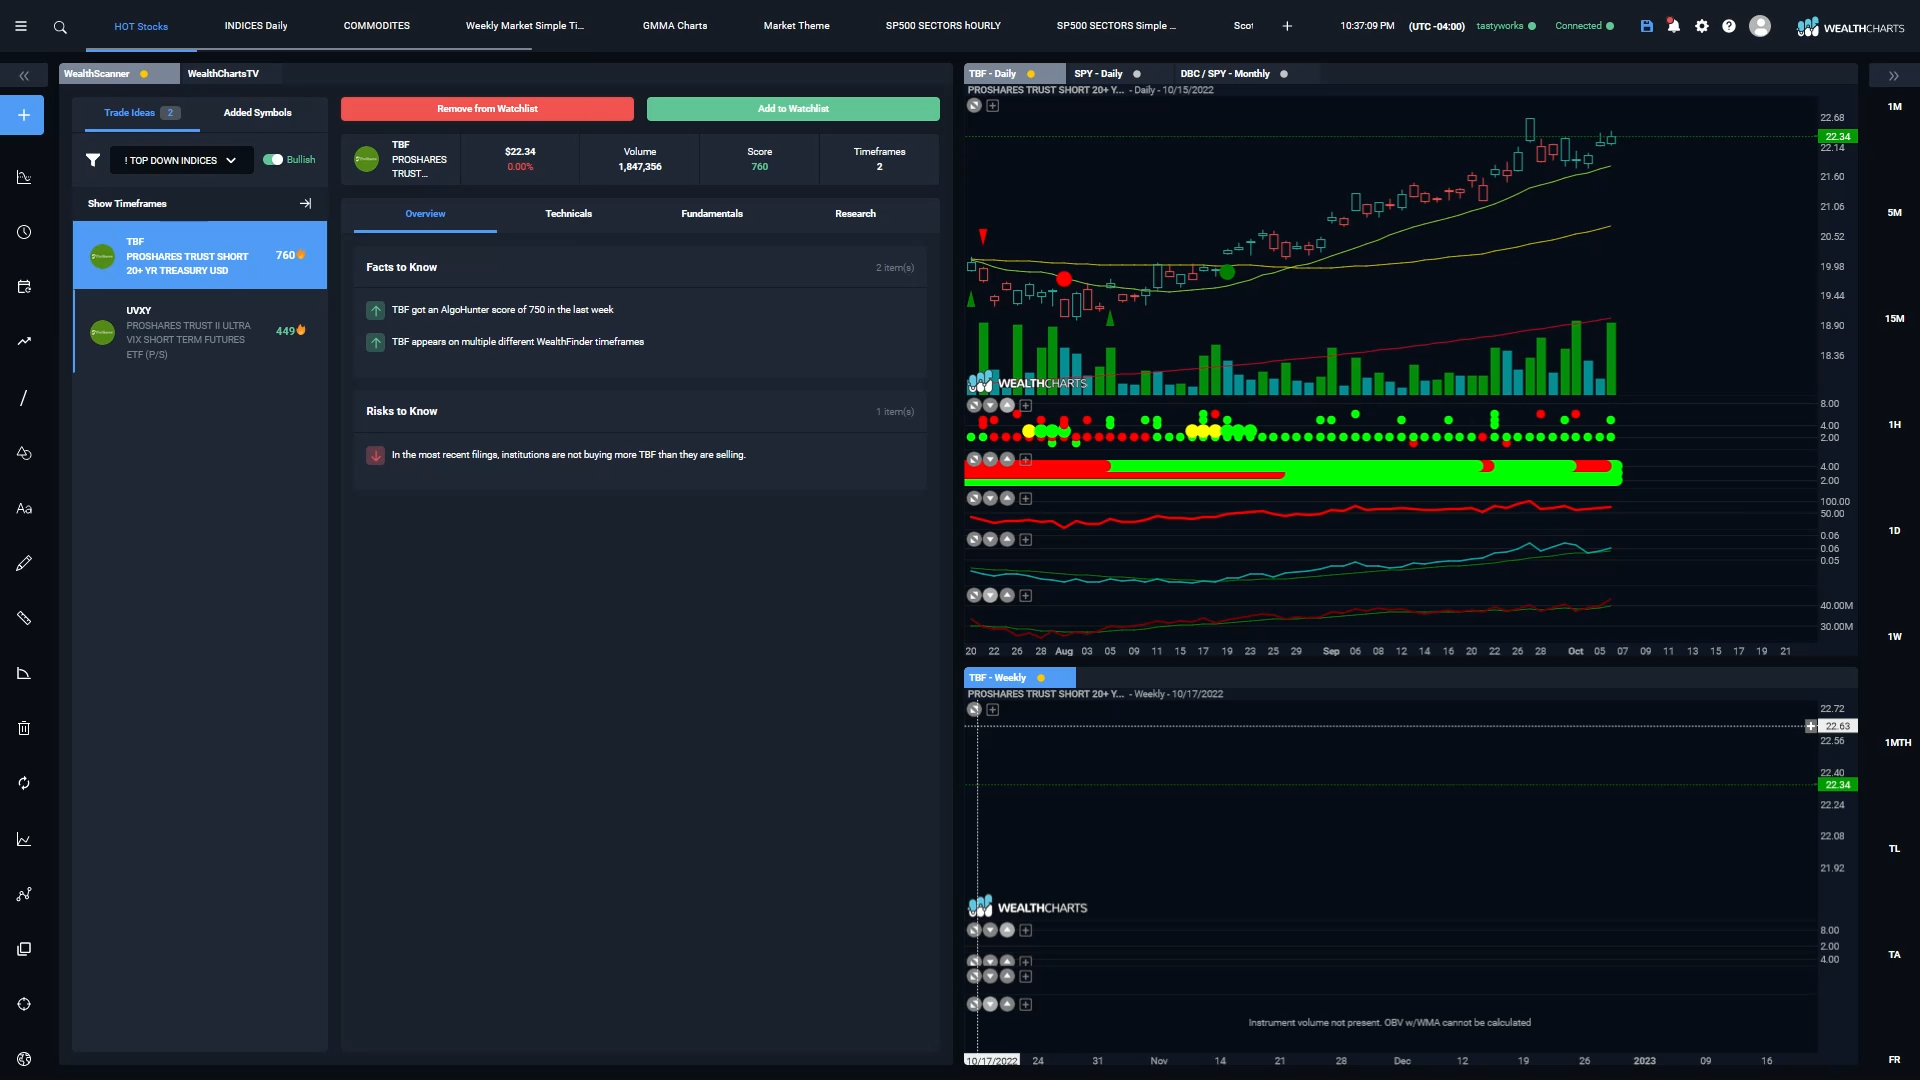
Task: Expand Show Timeframes arrow
Action: (x=306, y=203)
